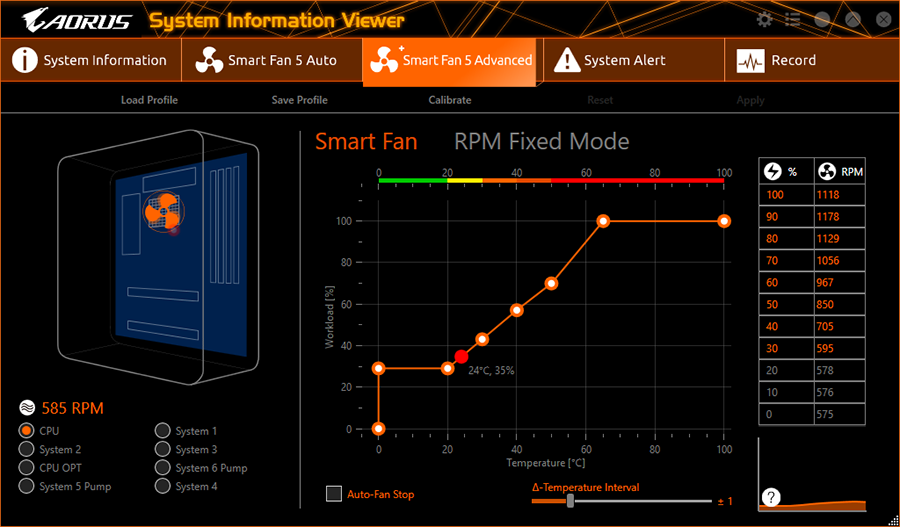Screen dimensions: 900x527
Task: Click the red 24°C, 35% current point
Action: 461,356
